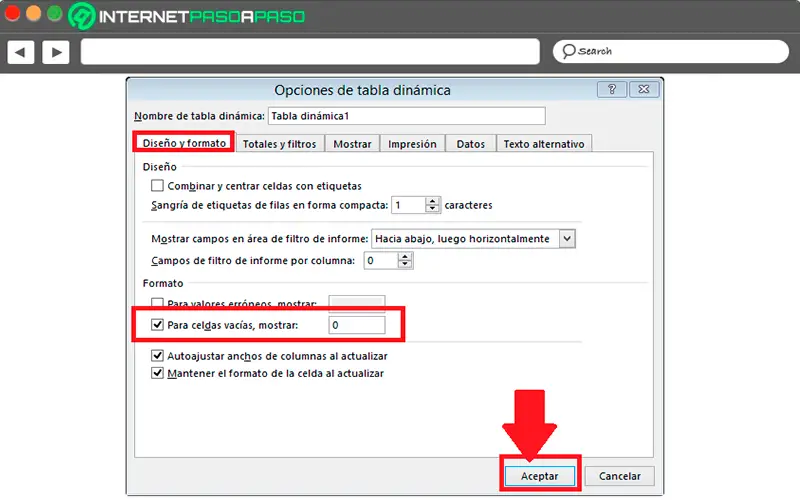Screen dimensions: 800x500
Task: Click the back arrow navigation button
Action: pyautogui.click(x=21, y=52)
